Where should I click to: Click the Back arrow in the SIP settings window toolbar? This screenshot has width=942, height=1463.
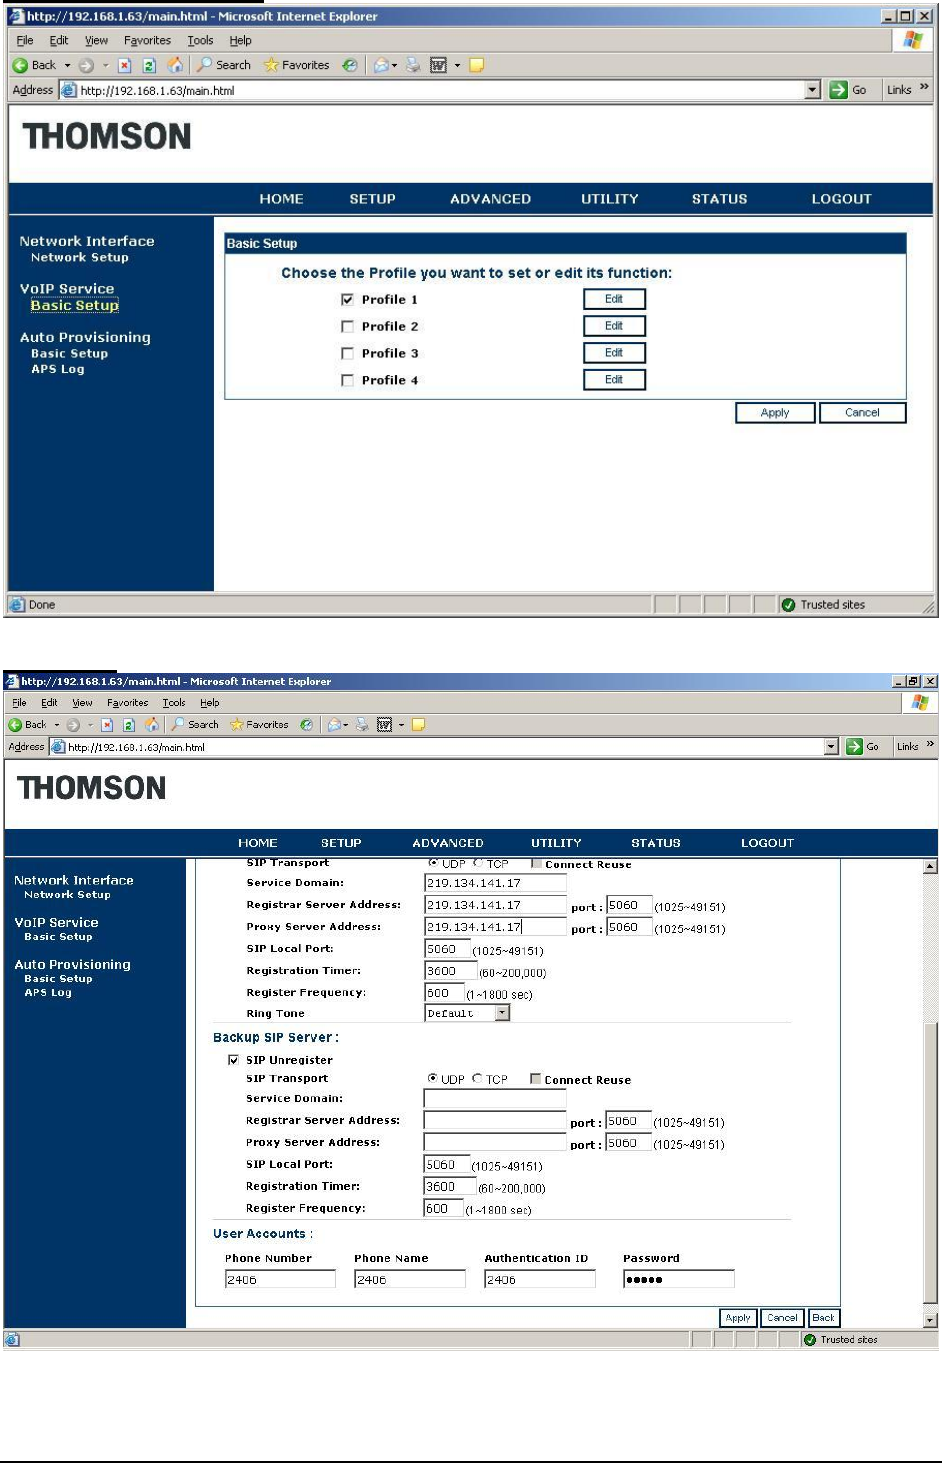coord(16,725)
